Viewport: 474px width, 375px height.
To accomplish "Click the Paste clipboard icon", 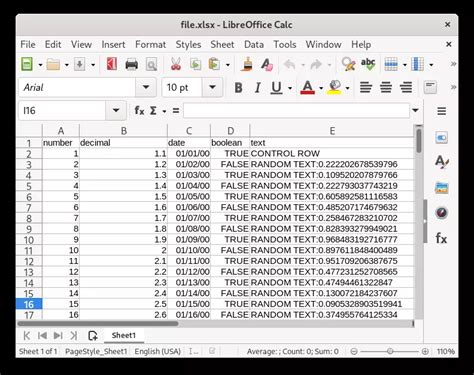I will [214, 64].
